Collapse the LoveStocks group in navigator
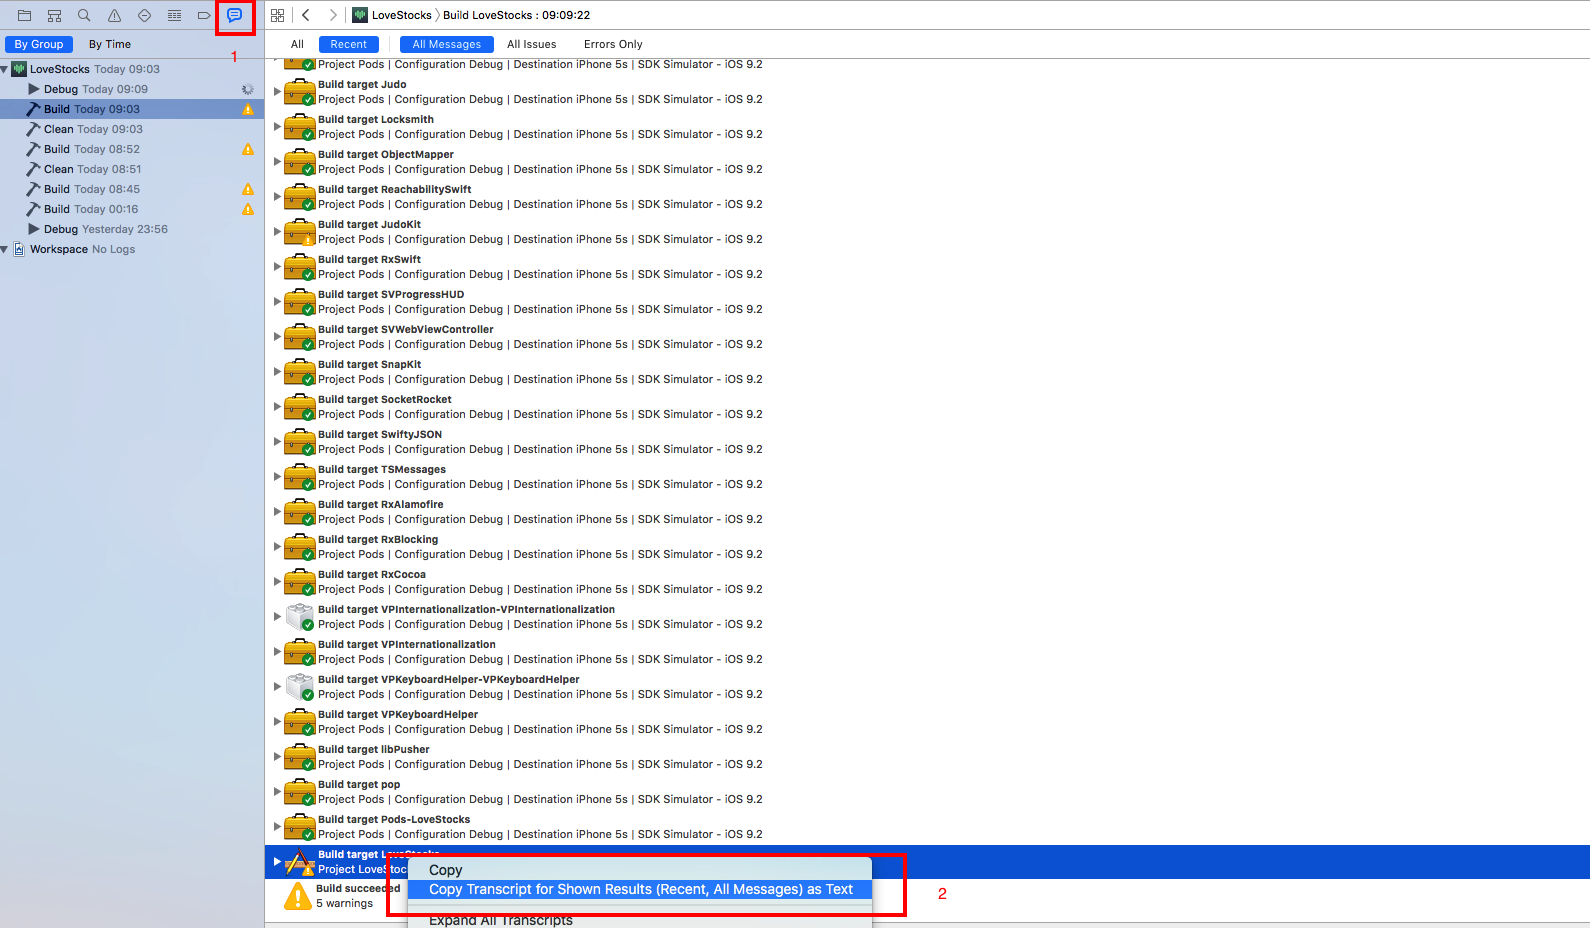 (x=5, y=69)
